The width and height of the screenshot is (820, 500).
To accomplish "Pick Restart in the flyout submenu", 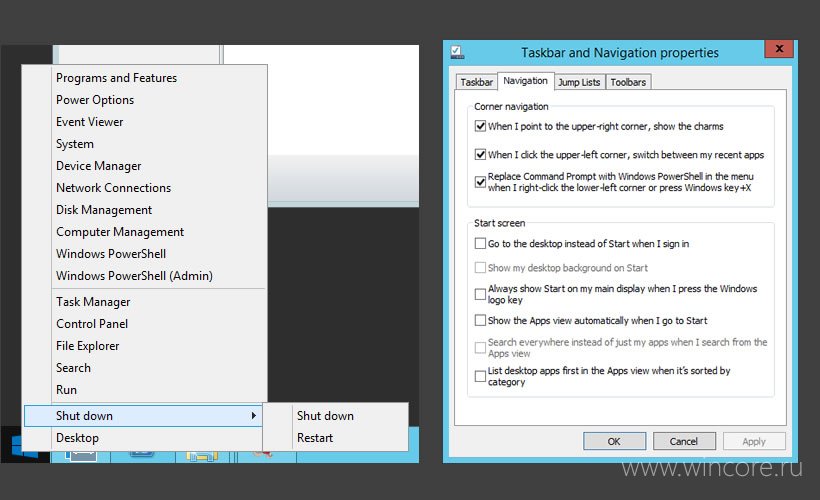I will click(x=336, y=438).
